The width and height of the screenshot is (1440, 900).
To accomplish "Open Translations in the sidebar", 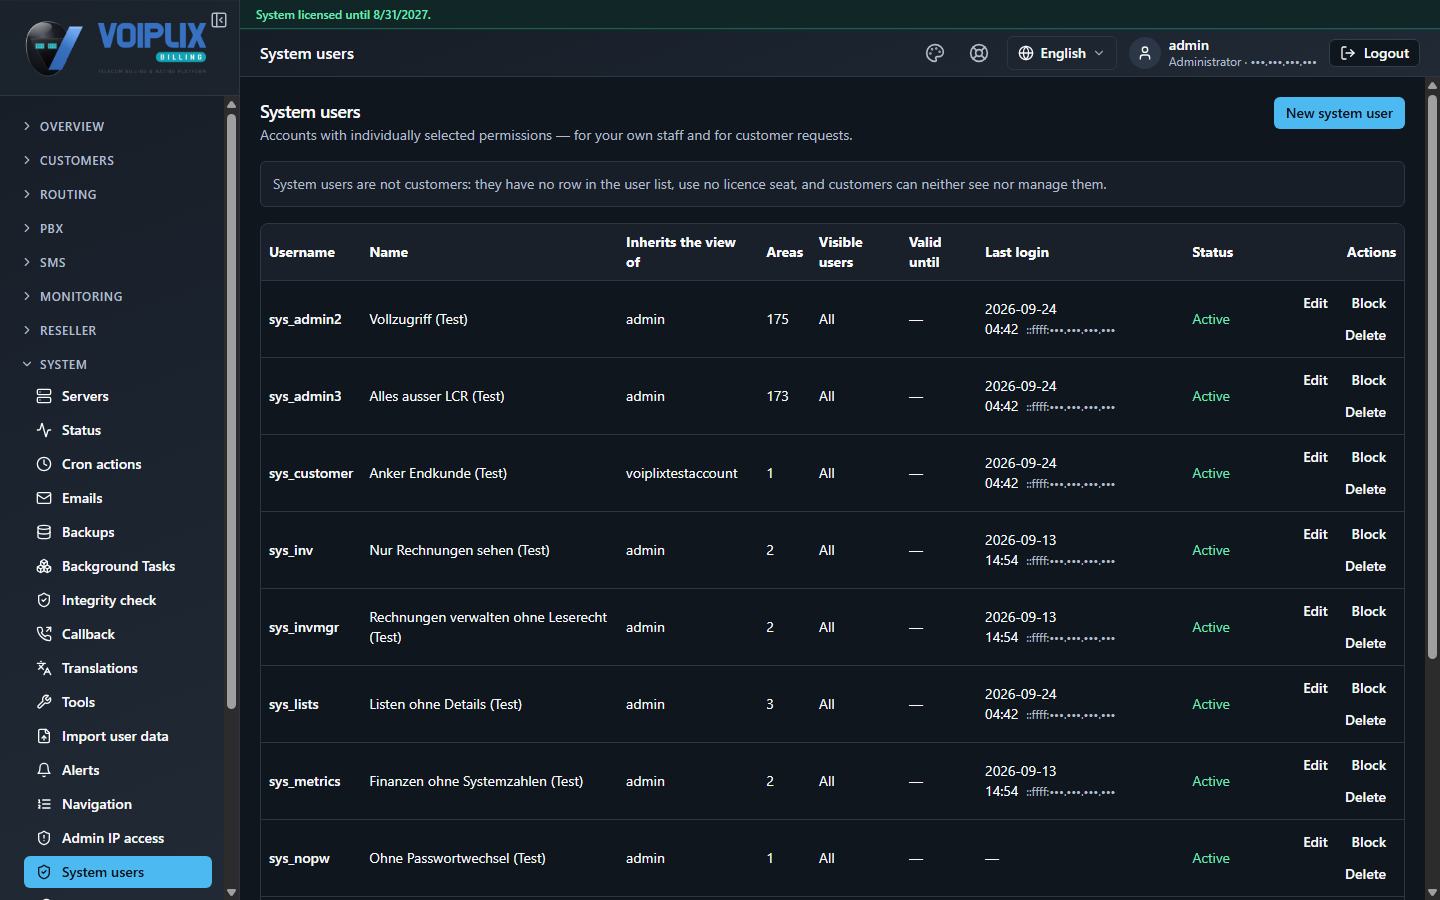I will (x=118, y=668).
